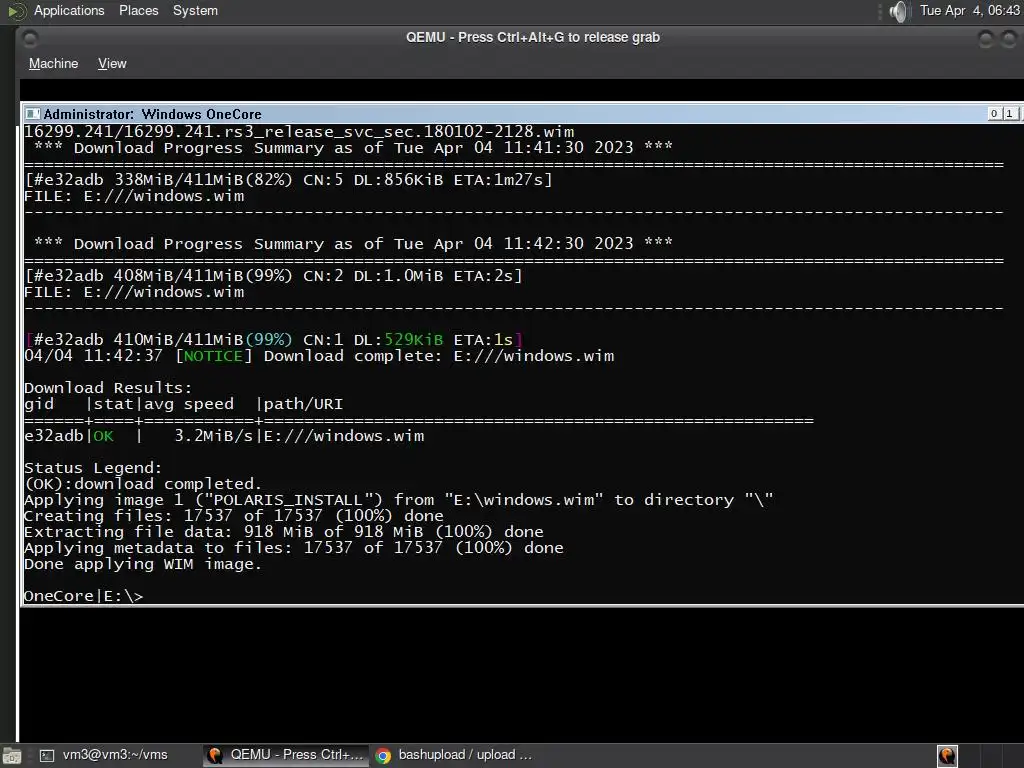Viewport: 1024px width, 768px height.
Task: Click the '0' button in the OneCore title bar
Action: click(994, 114)
